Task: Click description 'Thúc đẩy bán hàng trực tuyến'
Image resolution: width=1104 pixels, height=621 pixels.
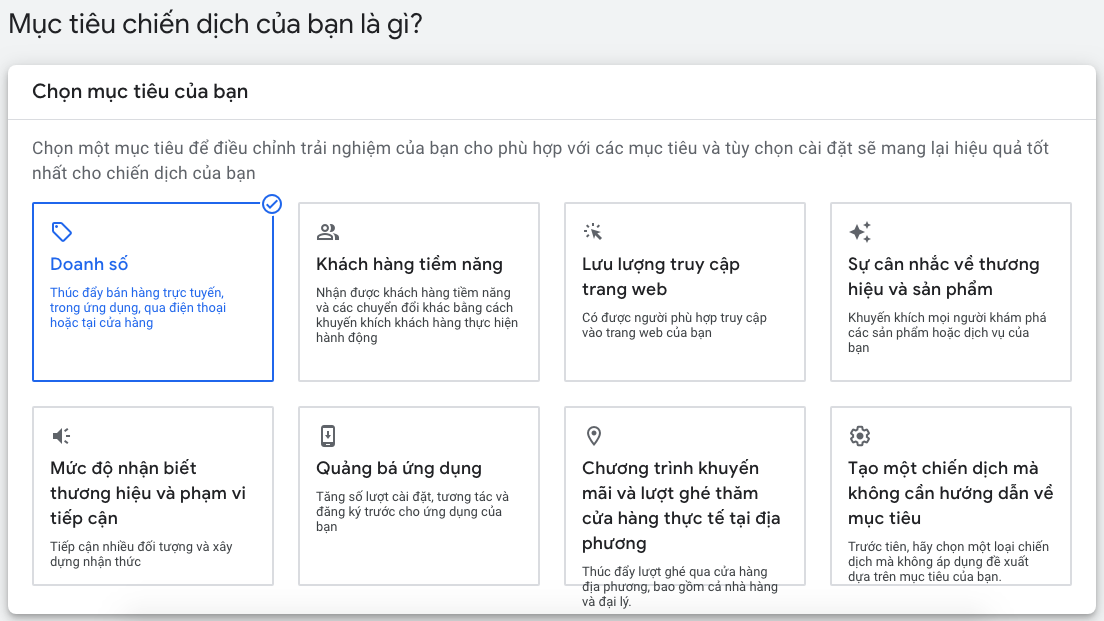Action: point(138,308)
